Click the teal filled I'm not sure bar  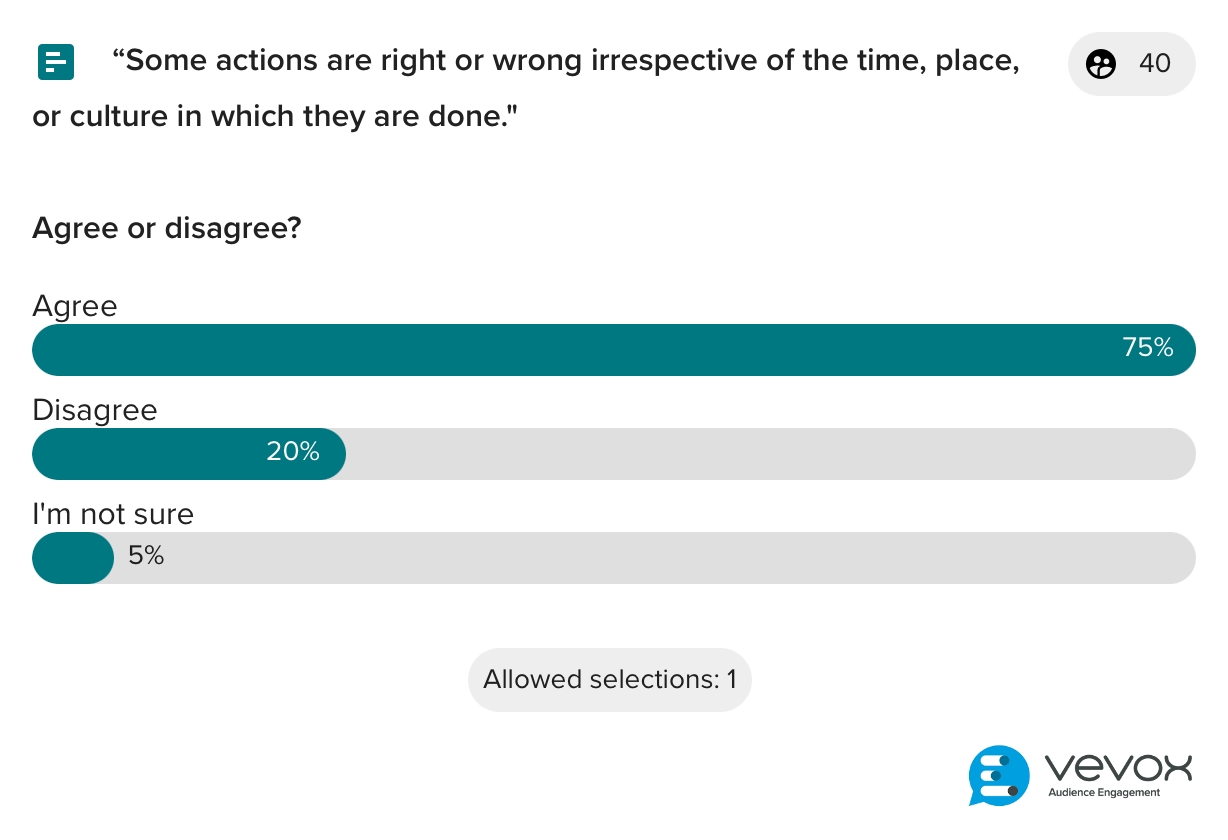[x=73, y=558]
